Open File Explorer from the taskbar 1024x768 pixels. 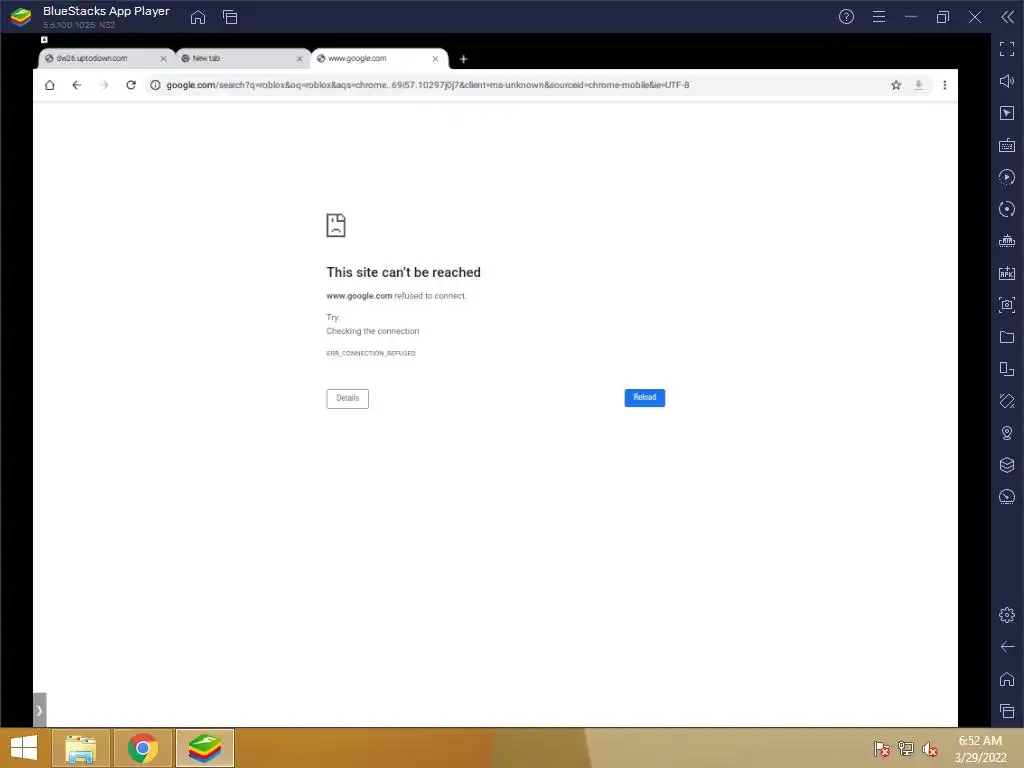pyautogui.click(x=81, y=748)
